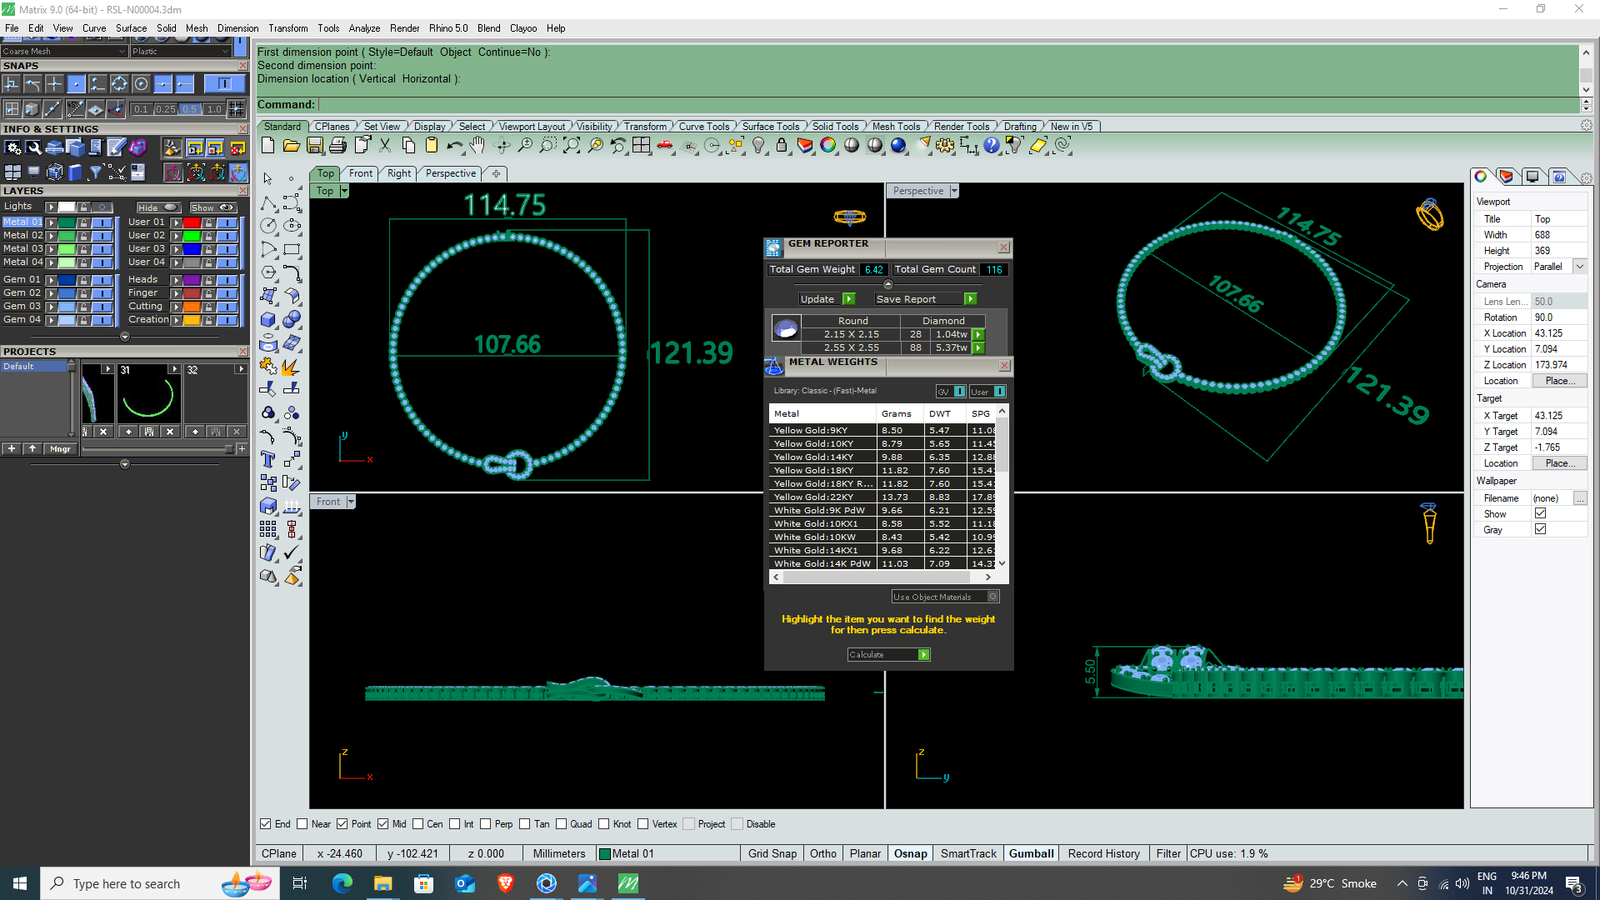Click Calculate in Metal Weights
Viewport: 1600px width, 900px height.
pos(888,655)
